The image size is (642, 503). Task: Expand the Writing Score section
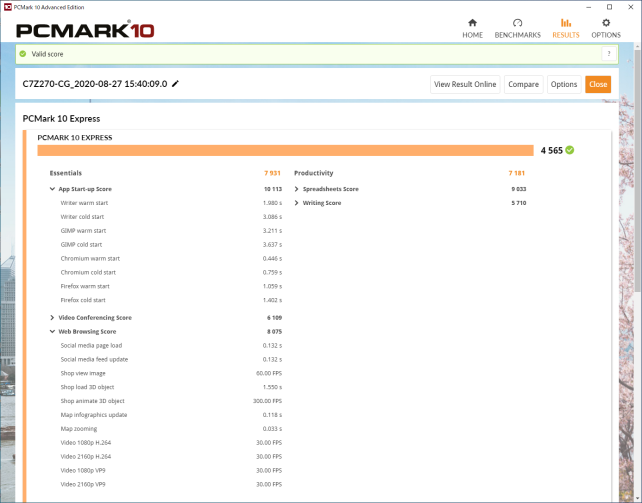click(x=296, y=203)
